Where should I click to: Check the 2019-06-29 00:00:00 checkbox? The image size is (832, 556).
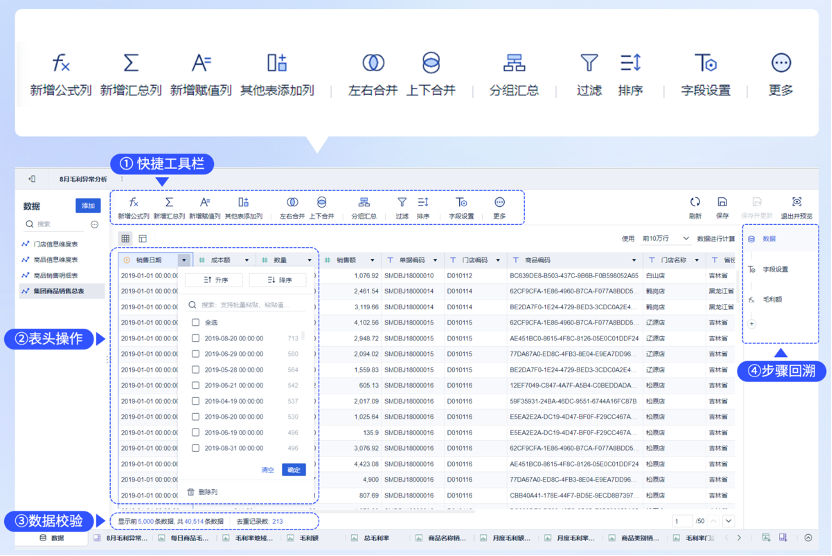(x=195, y=353)
